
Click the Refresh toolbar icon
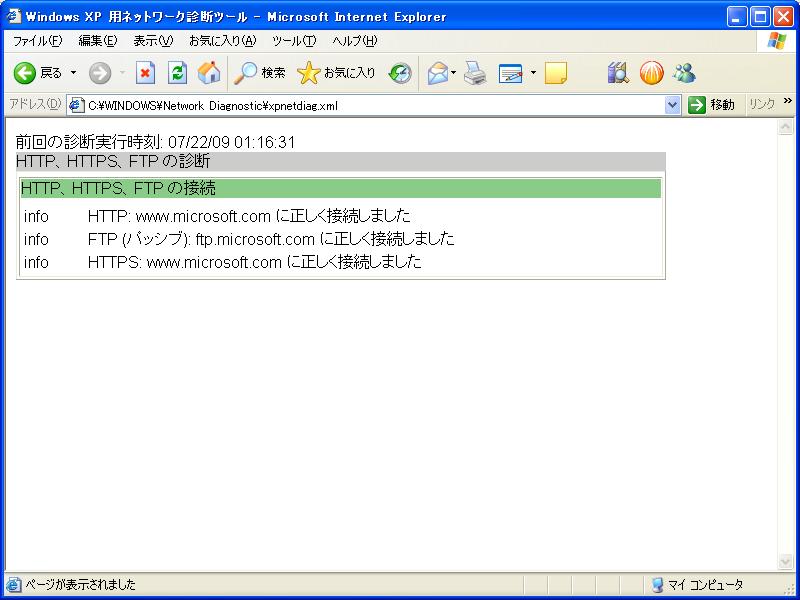(x=177, y=73)
